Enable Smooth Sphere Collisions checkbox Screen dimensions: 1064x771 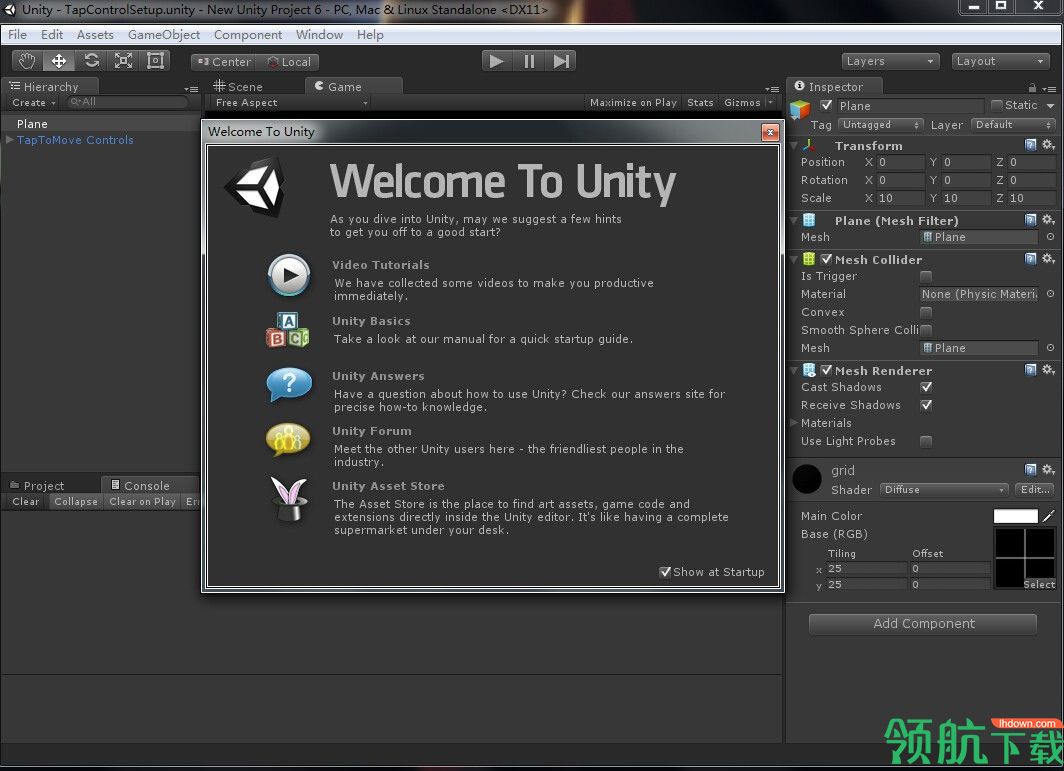pos(926,330)
